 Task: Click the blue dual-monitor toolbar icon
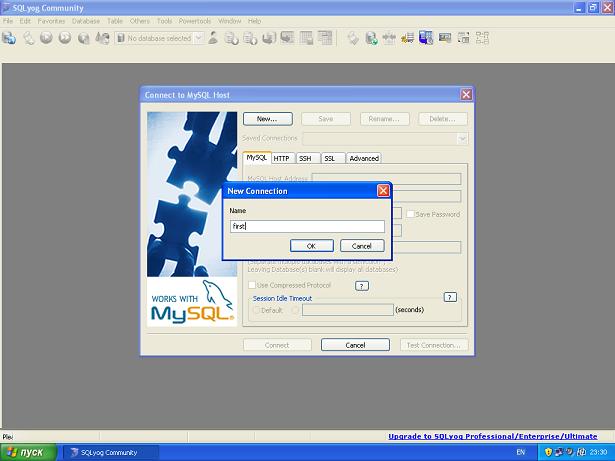[x=426, y=38]
